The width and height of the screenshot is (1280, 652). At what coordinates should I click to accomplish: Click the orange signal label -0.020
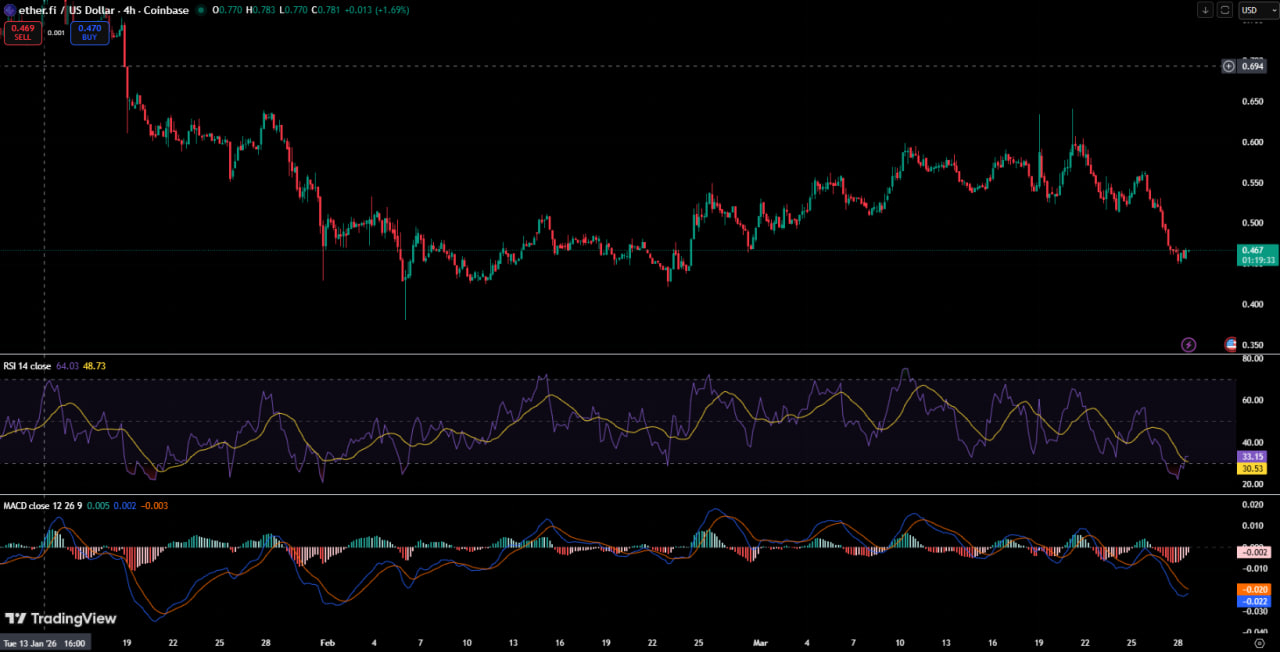[x=1253, y=589]
